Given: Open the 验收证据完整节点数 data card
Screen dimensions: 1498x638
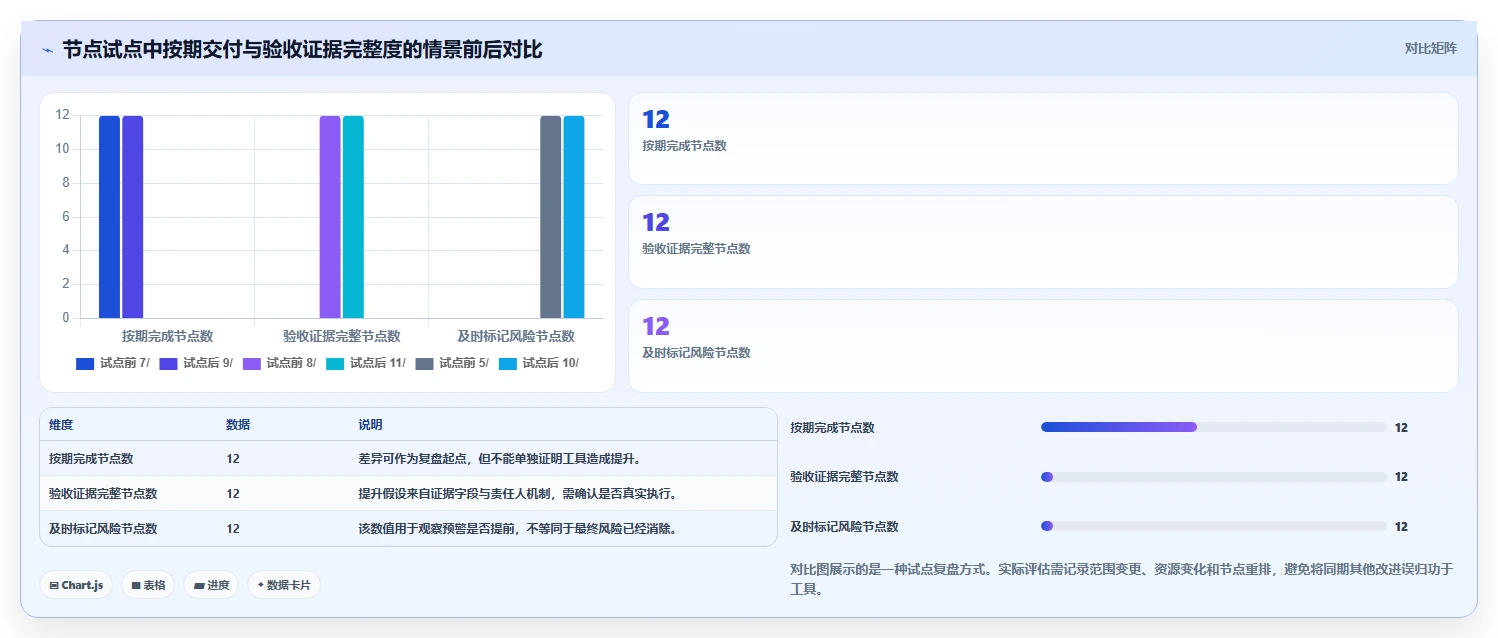Looking at the screenshot, I should tap(1043, 242).
